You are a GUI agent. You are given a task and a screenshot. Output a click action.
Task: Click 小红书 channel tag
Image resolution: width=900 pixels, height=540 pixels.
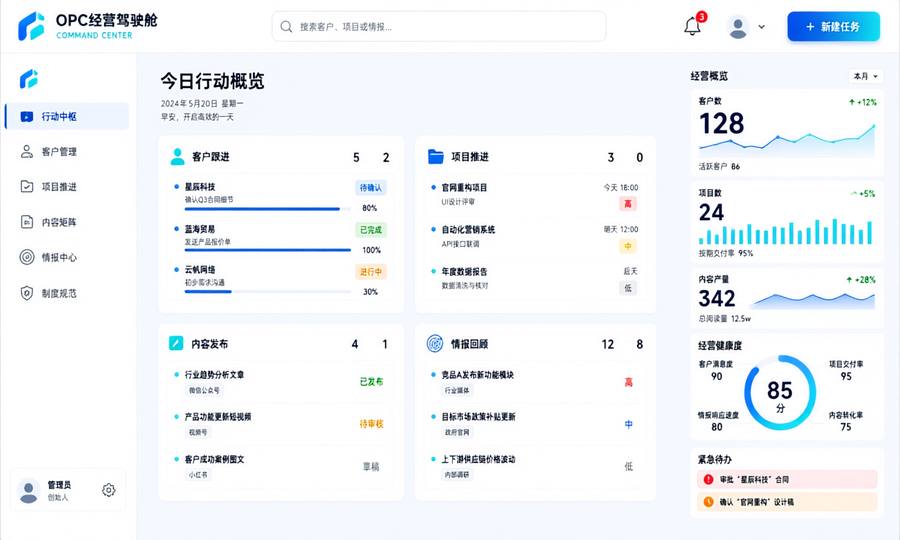198,475
